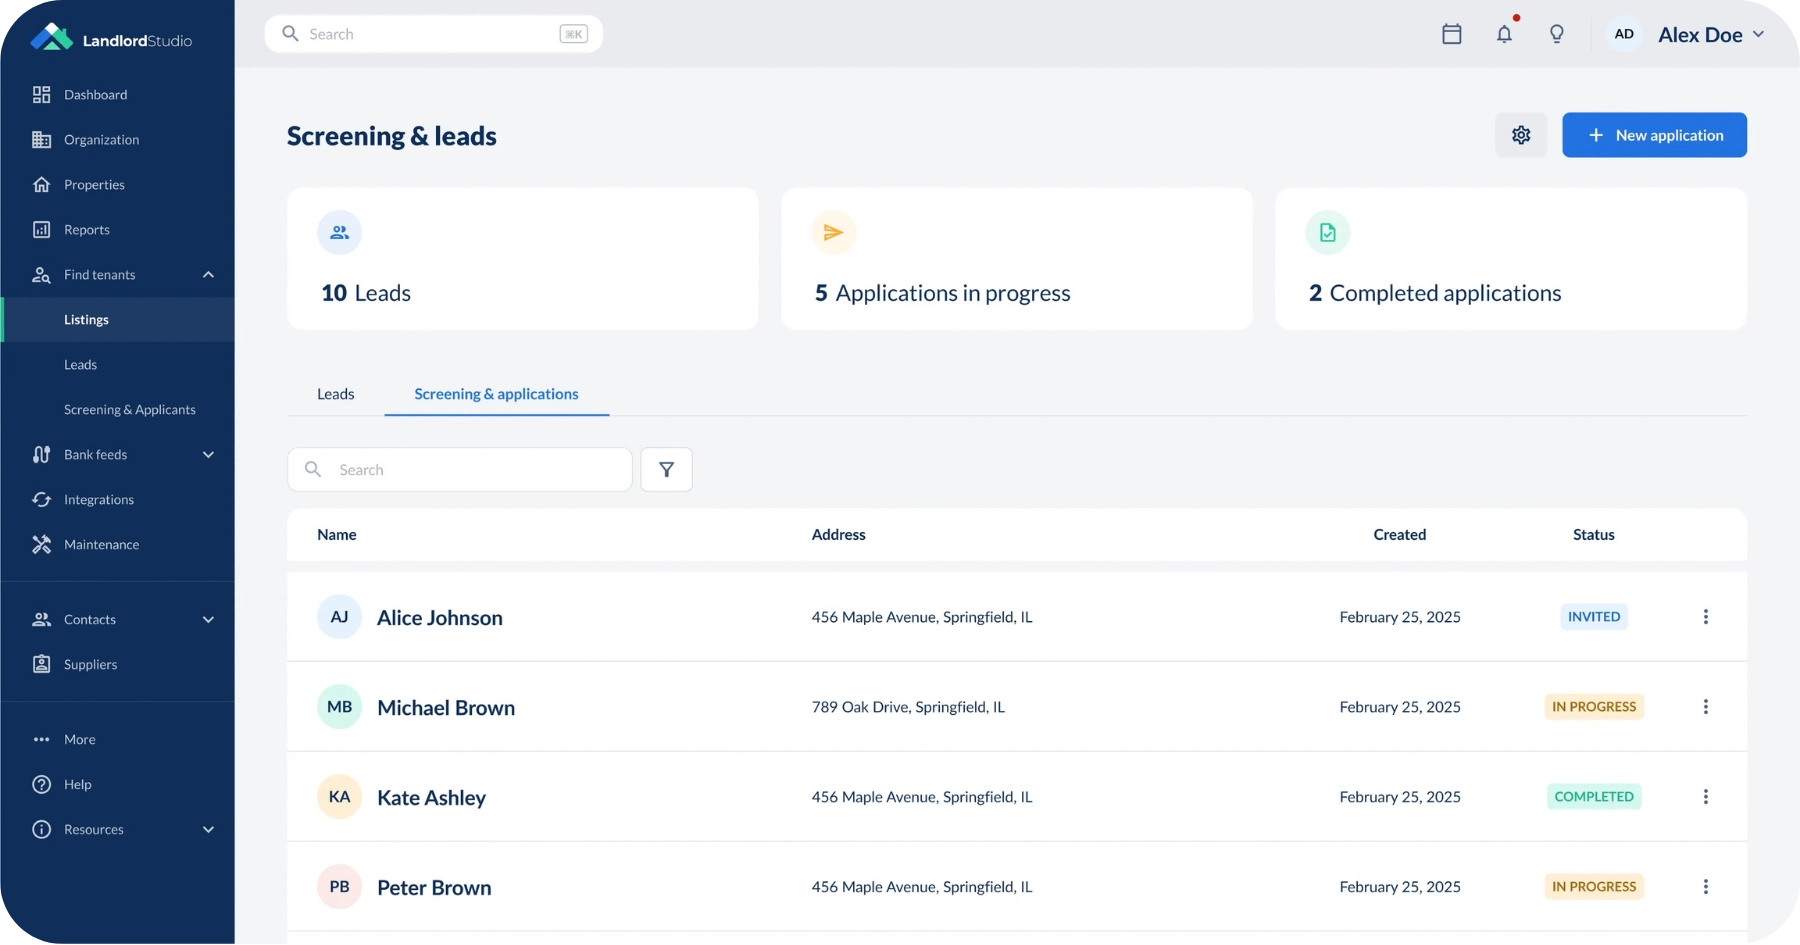This screenshot has height=945, width=1800.
Task: Click the LandlordStudio logo
Action: (111, 39)
